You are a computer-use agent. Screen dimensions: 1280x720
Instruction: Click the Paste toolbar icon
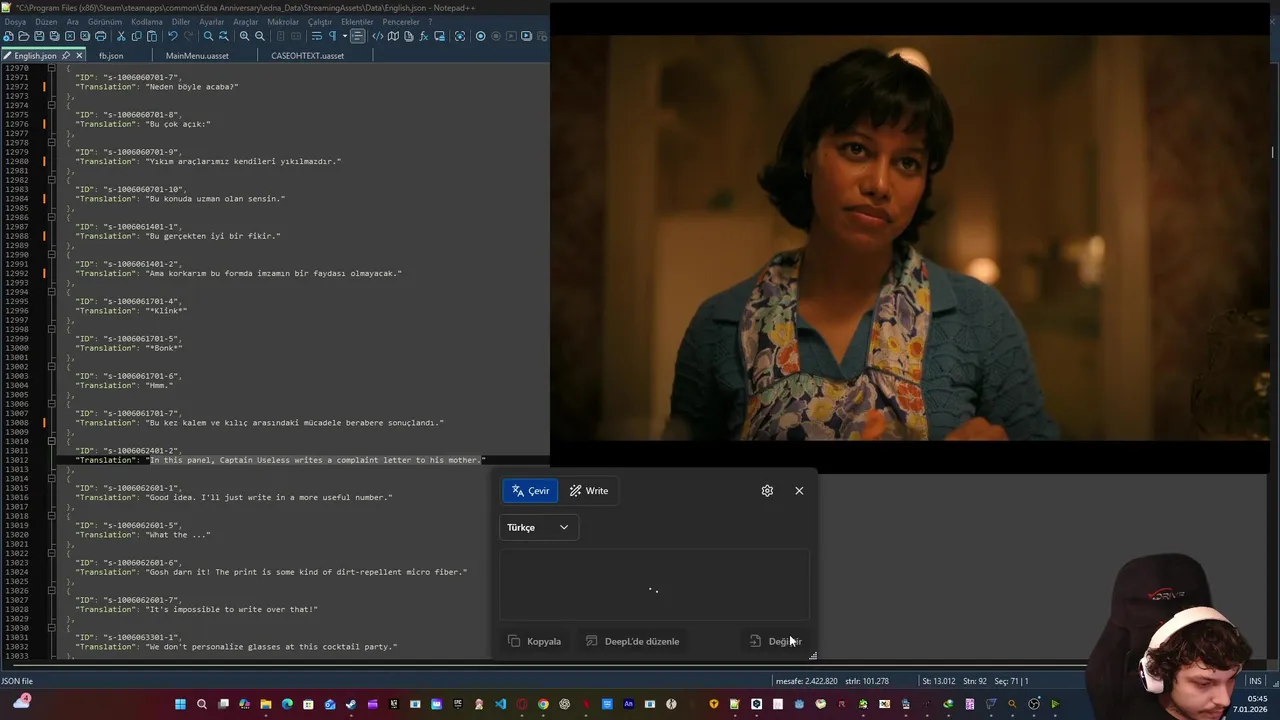pyautogui.click(x=152, y=36)
